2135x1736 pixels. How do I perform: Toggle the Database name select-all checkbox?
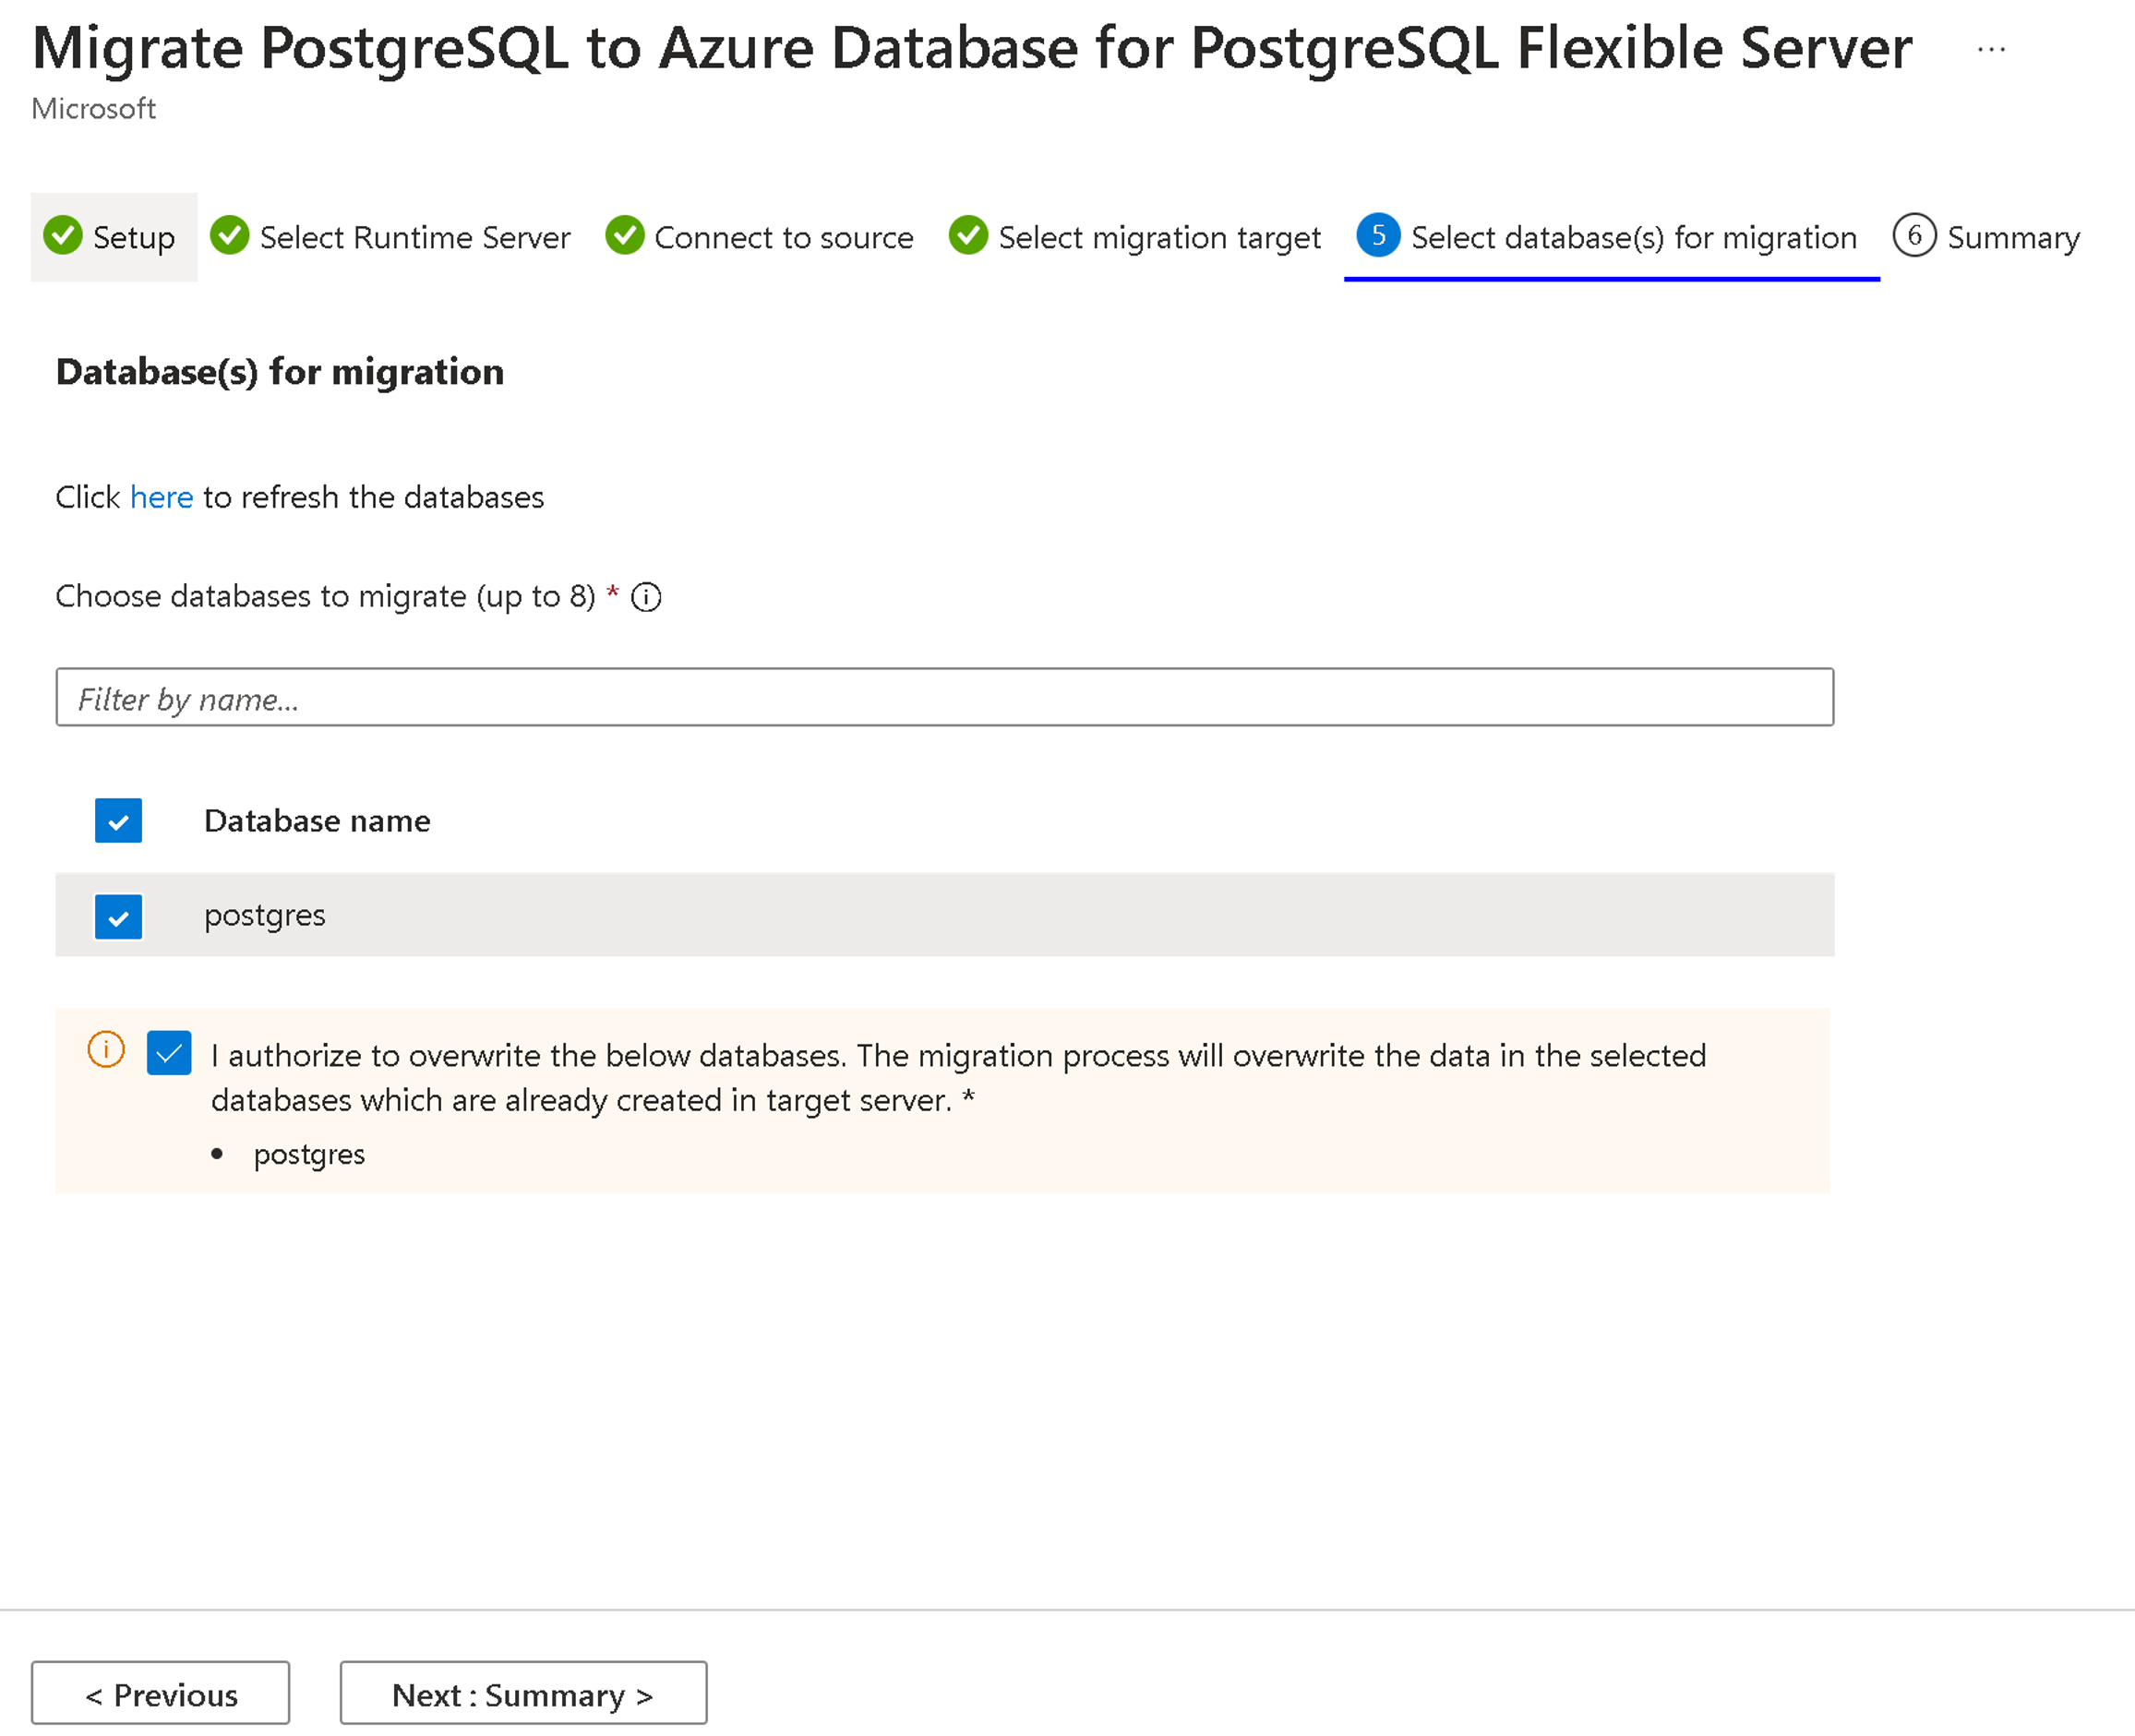pos(119,819)
